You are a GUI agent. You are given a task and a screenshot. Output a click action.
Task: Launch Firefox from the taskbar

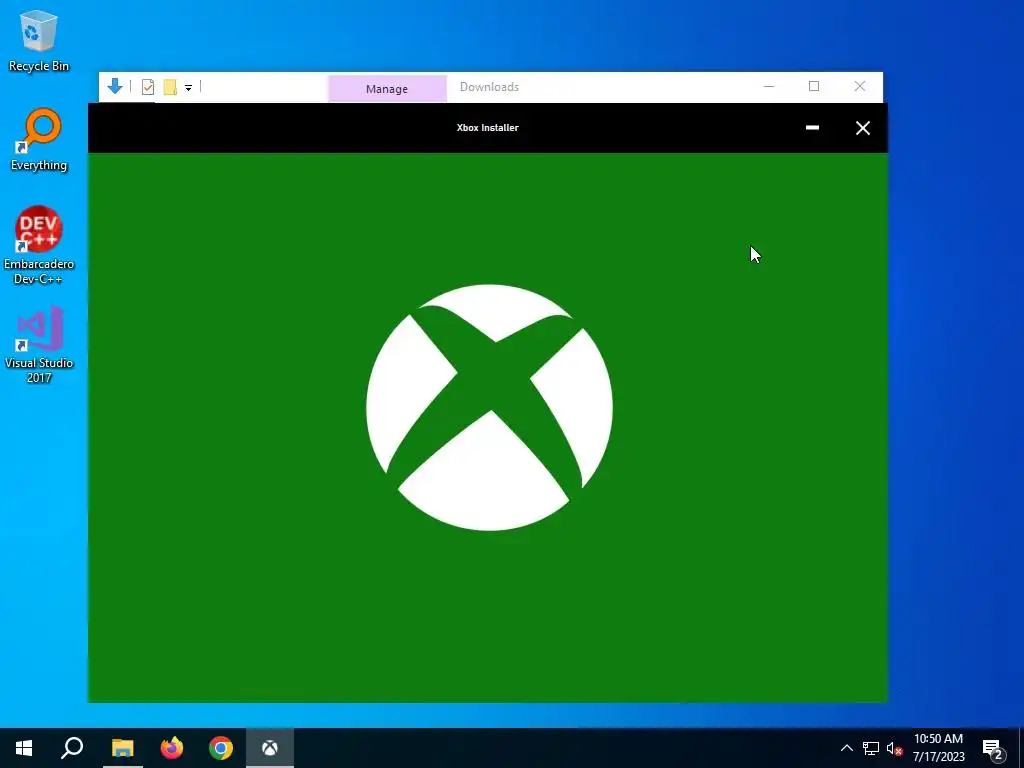click(x=172, y=748)
